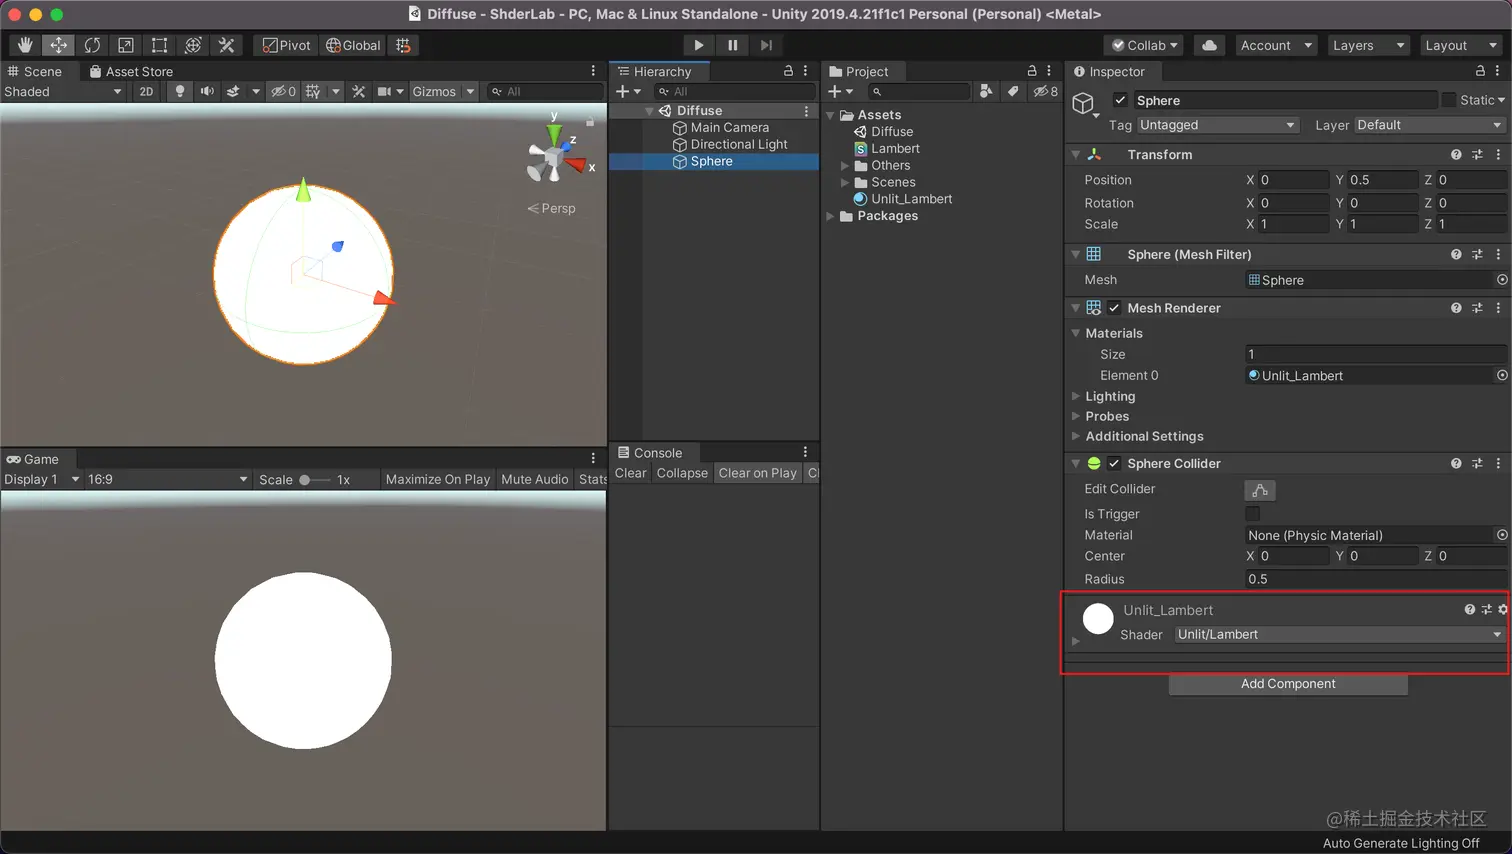Open the Layer dropdown showing Default
The image size is (1512, 854).
(x=1430, y=125)
